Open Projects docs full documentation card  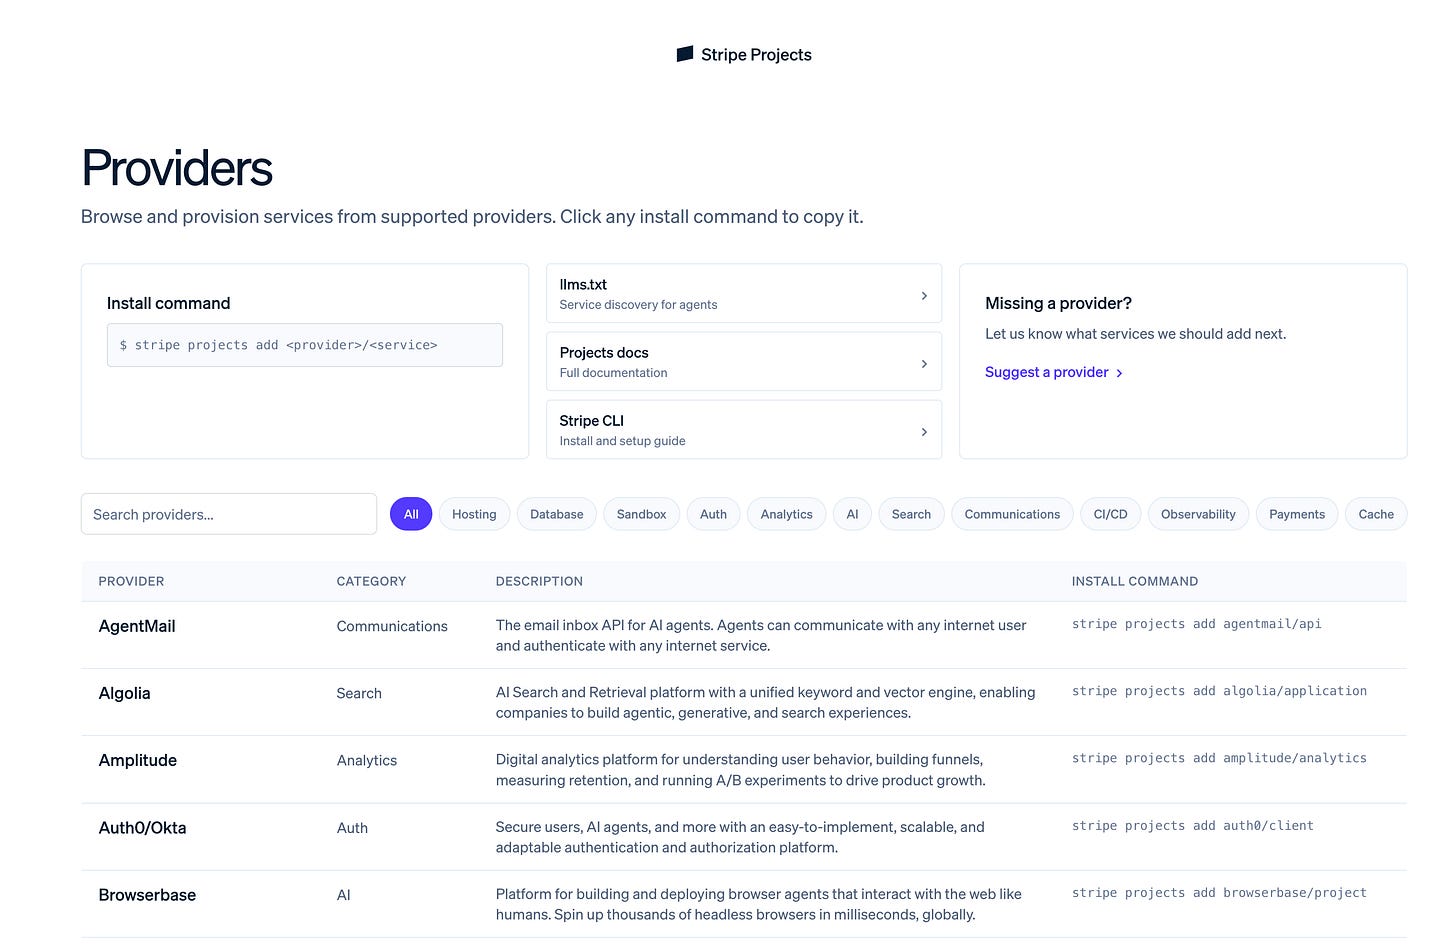pos(744,361)
